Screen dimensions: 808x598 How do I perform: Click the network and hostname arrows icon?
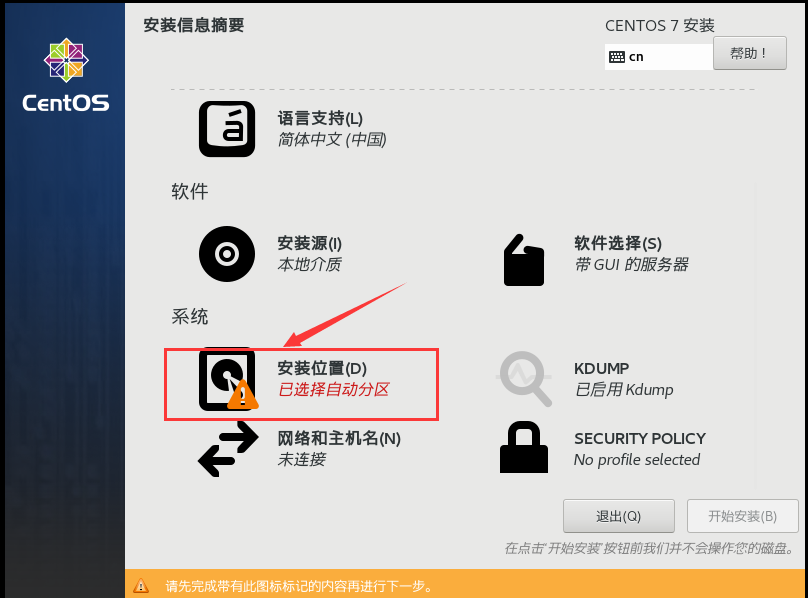pos(228,449)
